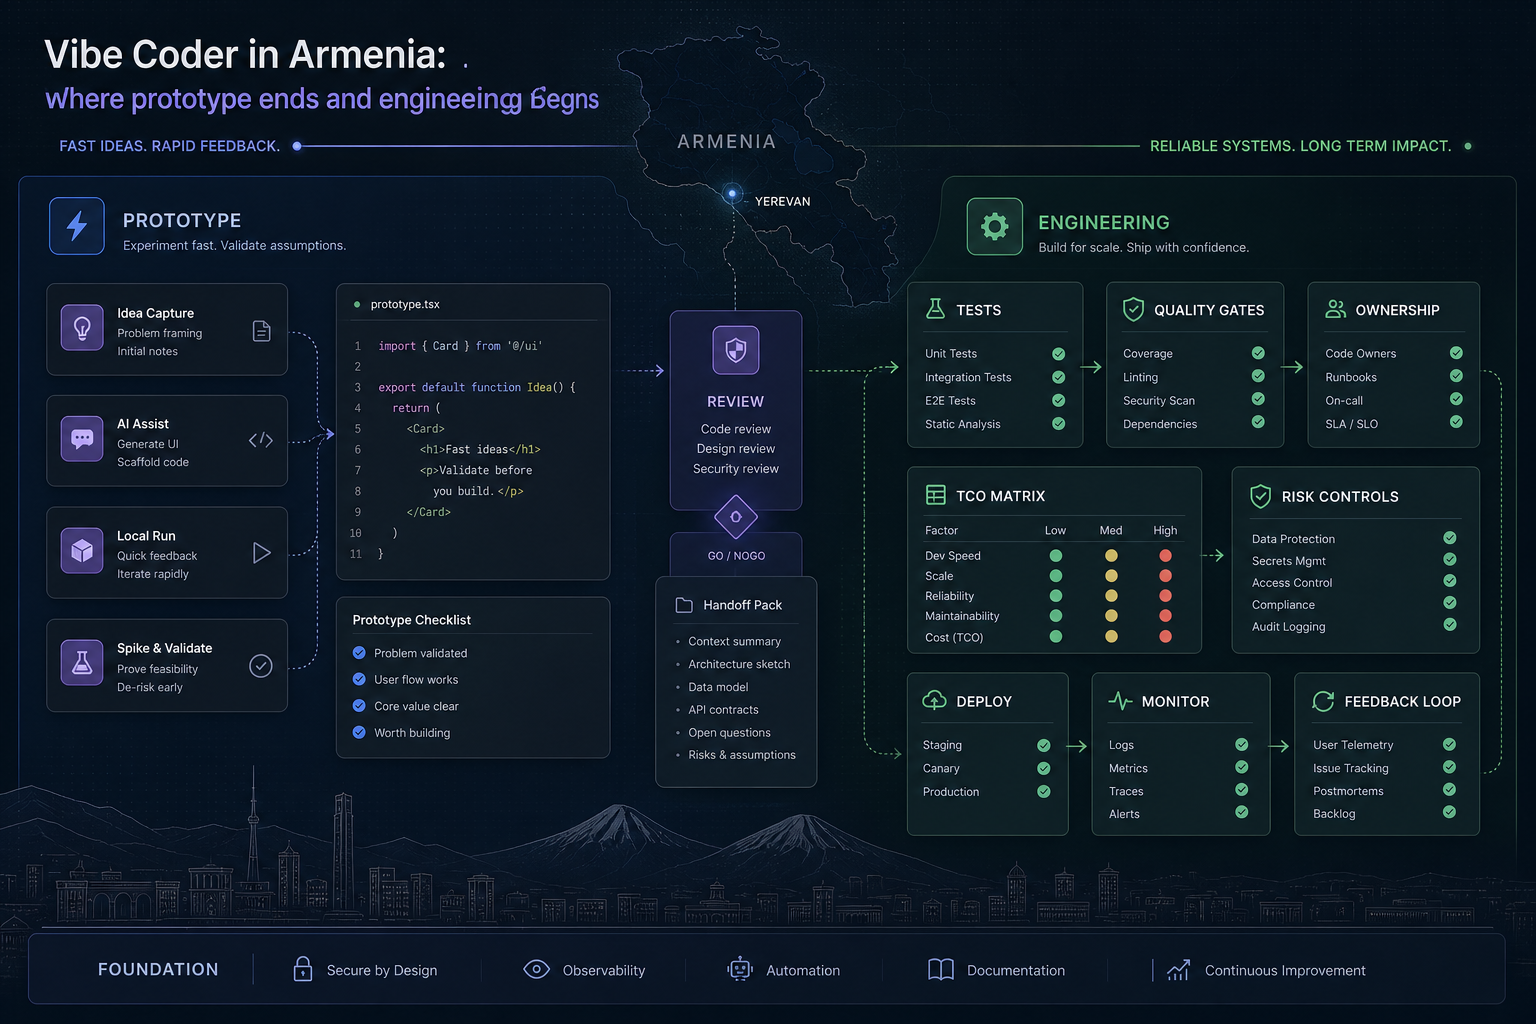
Task: Toggle the Security Scan check mark
Action: coord(1258,399)
